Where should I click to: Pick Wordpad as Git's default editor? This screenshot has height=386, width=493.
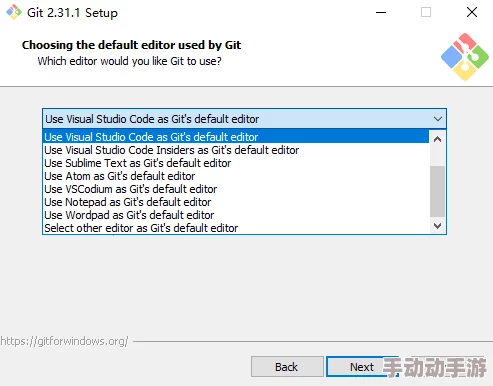[236, 215]
